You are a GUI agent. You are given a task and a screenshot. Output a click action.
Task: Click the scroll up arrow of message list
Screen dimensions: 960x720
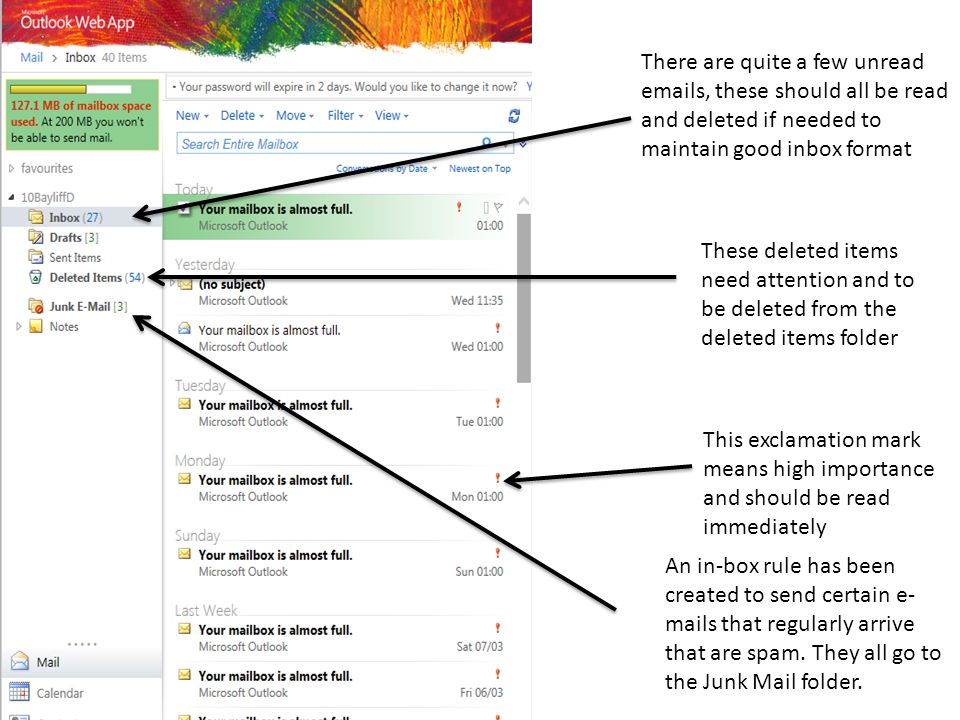click(x=523, y=201)
